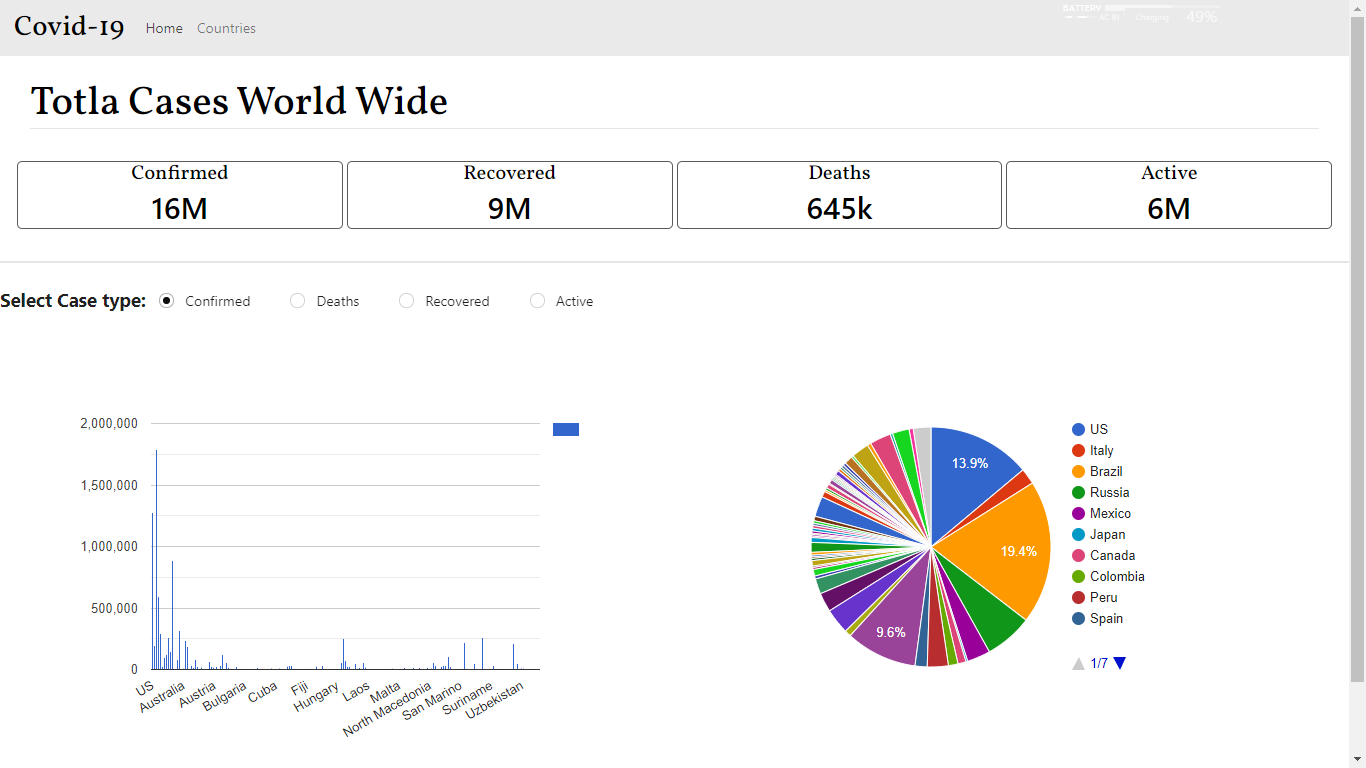Select the Active radio button
The width and height of the screenshot is (1366, 768).
click(538, 300)
